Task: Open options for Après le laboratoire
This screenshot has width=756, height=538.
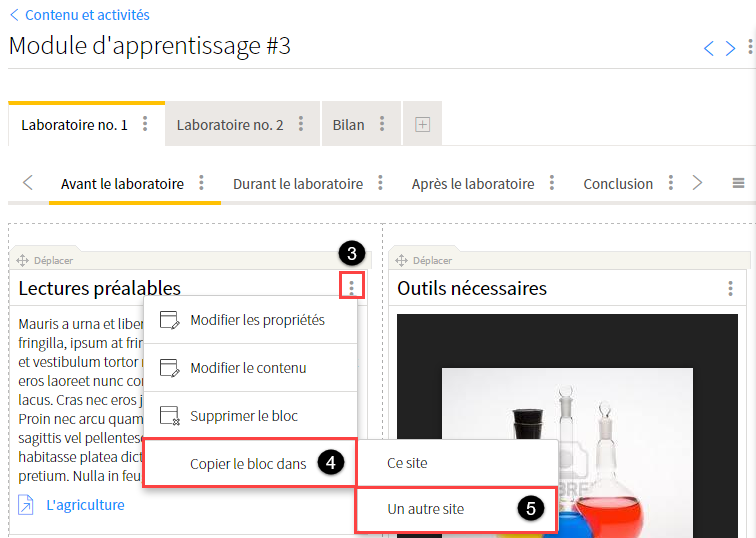Action: 552,183
